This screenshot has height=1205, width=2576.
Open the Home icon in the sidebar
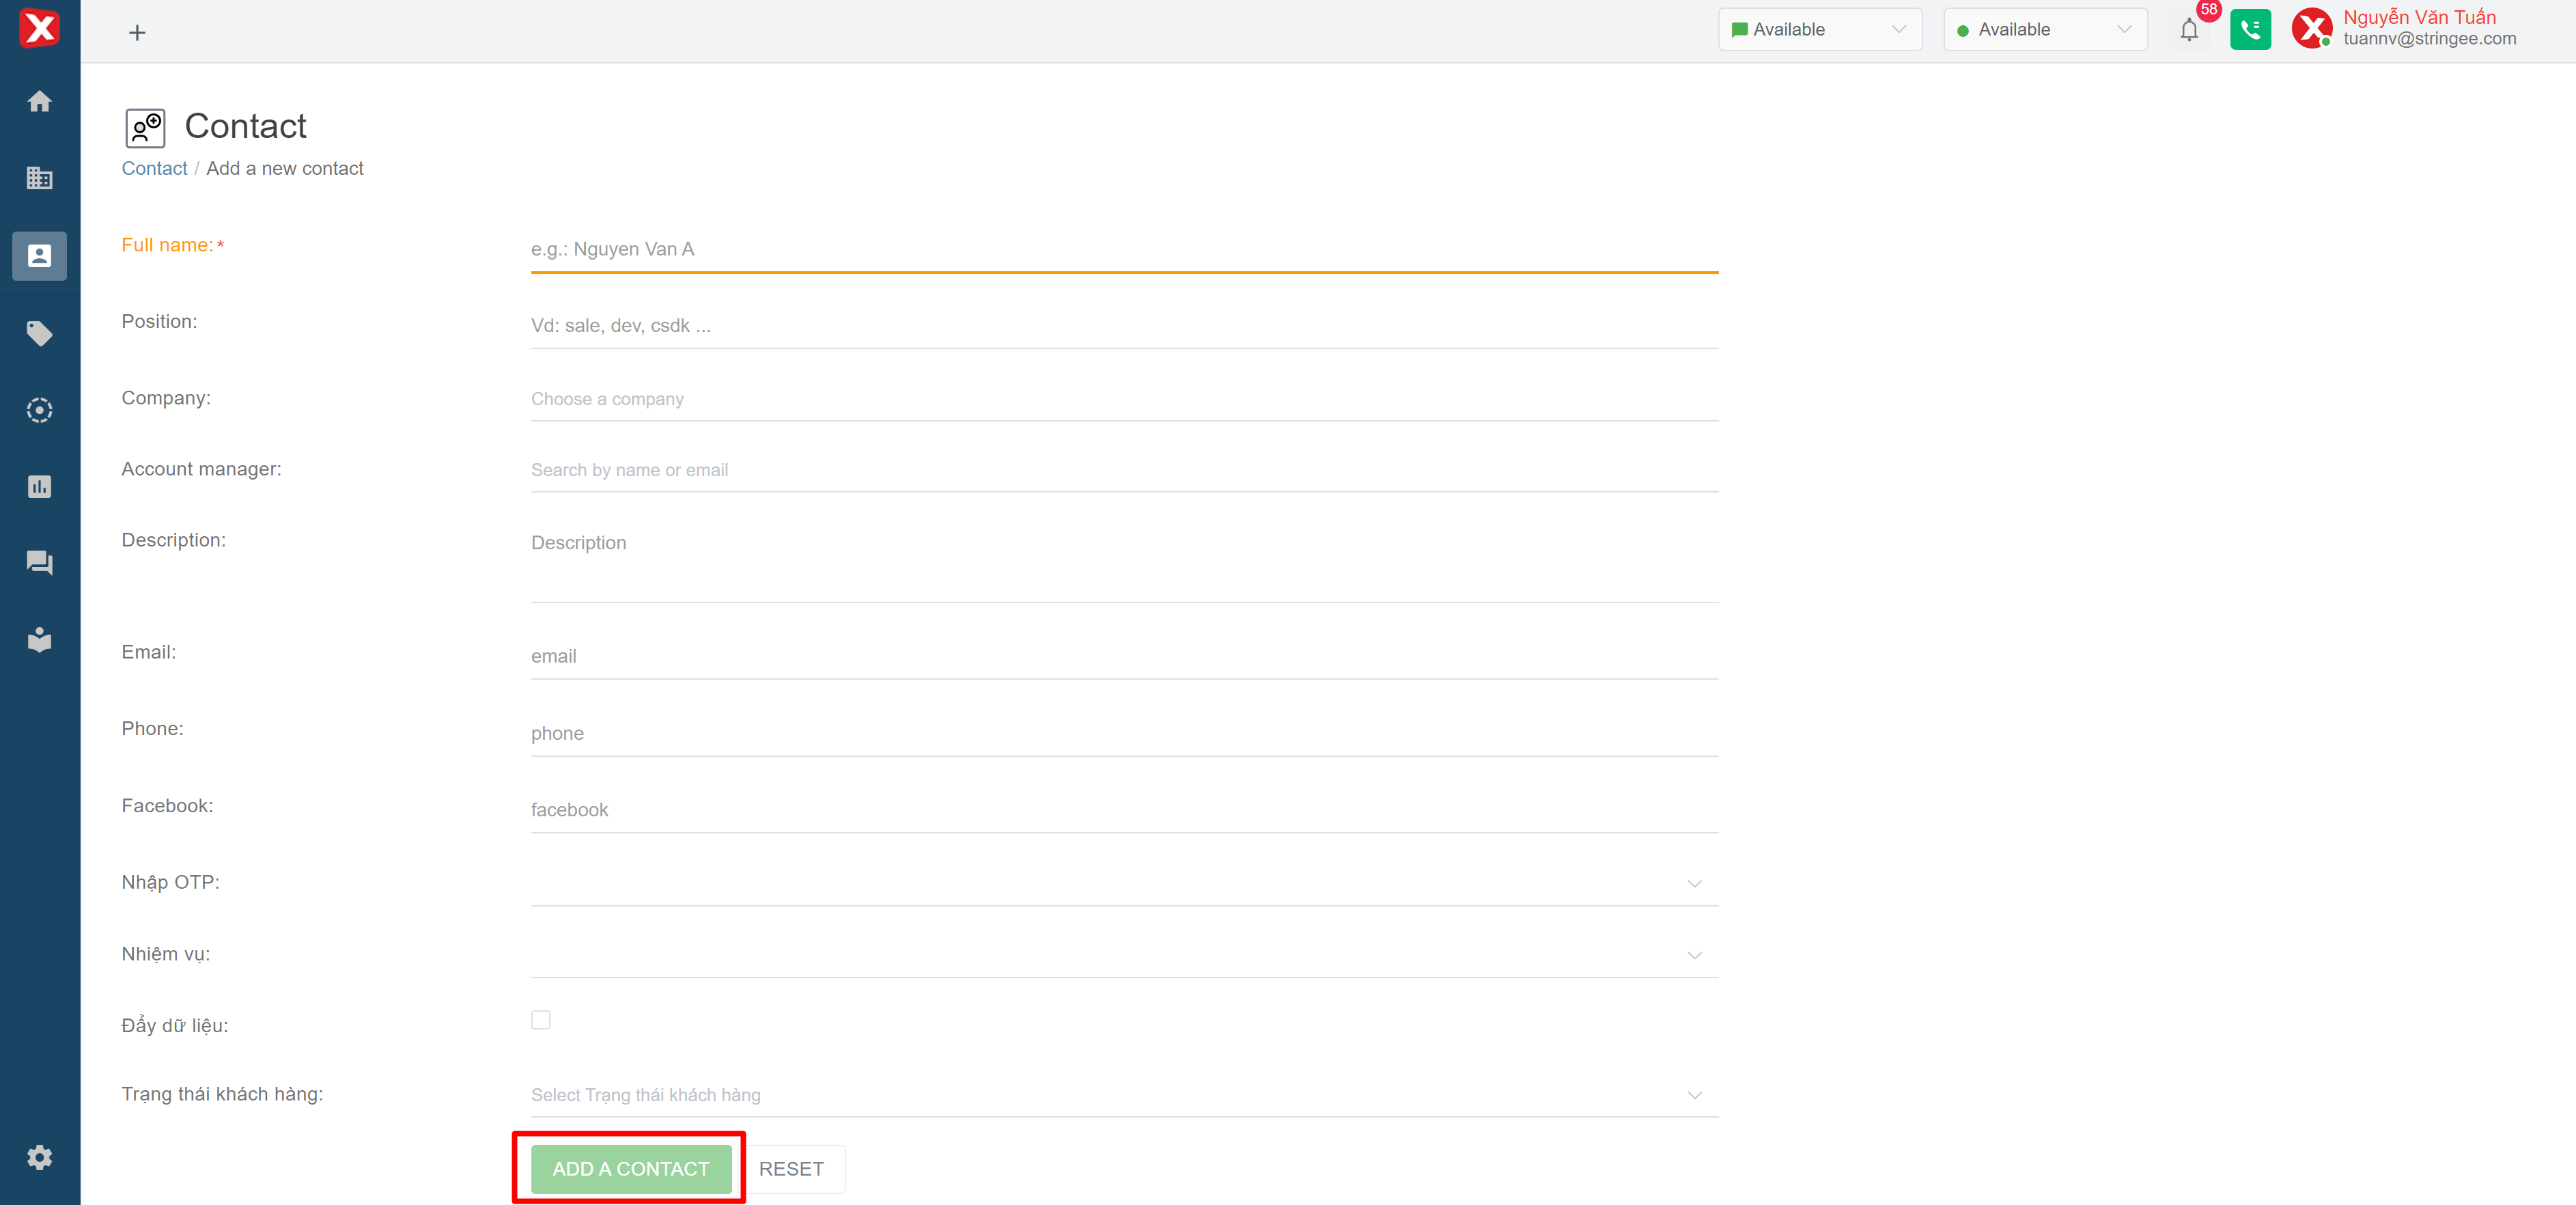tap(39, 101)
